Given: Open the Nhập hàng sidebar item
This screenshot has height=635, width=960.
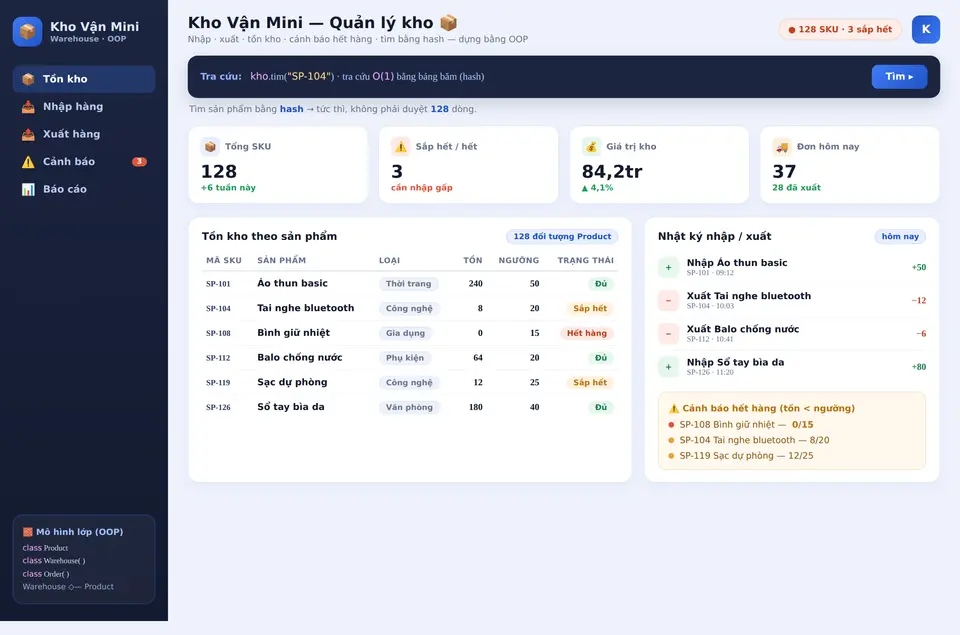Looking at the screenshot, I should point(84,107).
